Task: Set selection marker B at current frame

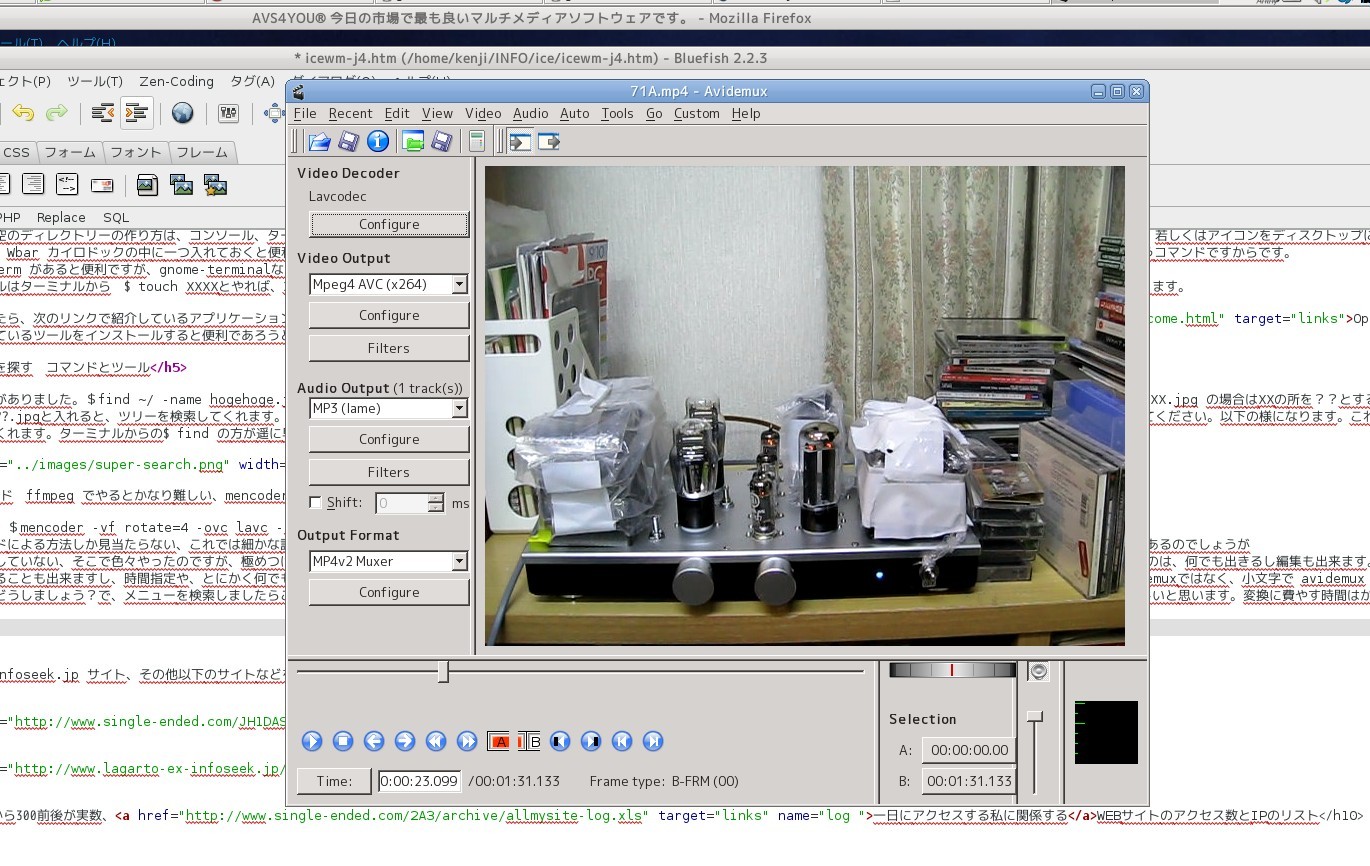Action: pyautogui.click(x=530, y=741)
